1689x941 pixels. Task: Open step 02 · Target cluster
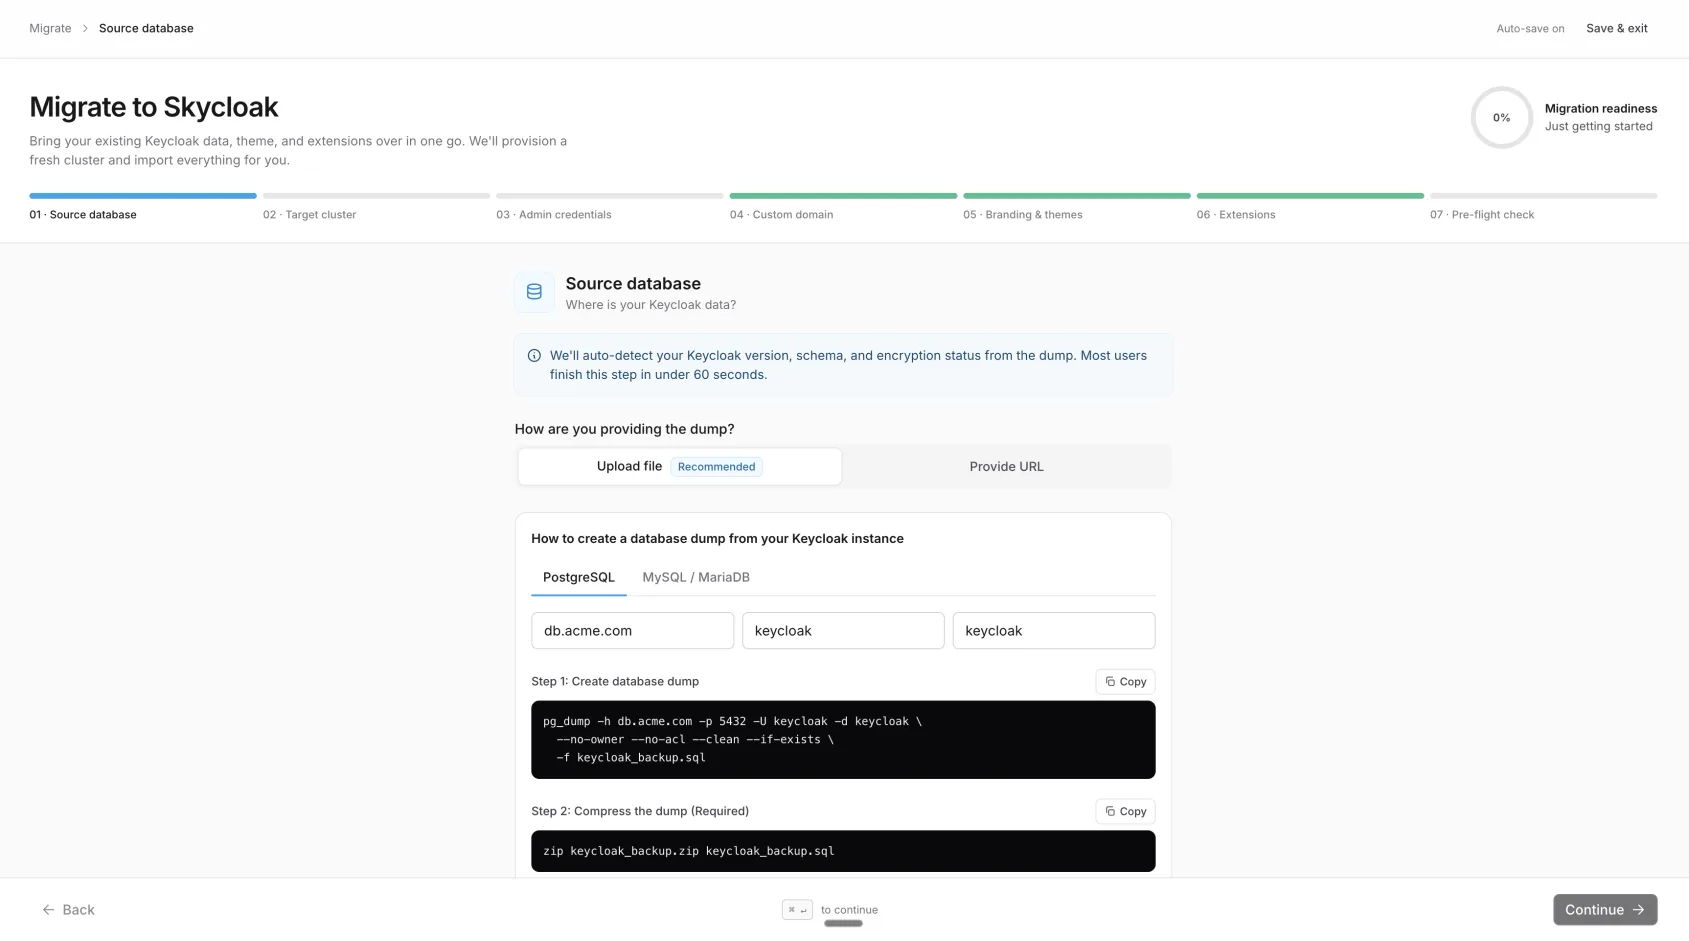pos(376,207)
